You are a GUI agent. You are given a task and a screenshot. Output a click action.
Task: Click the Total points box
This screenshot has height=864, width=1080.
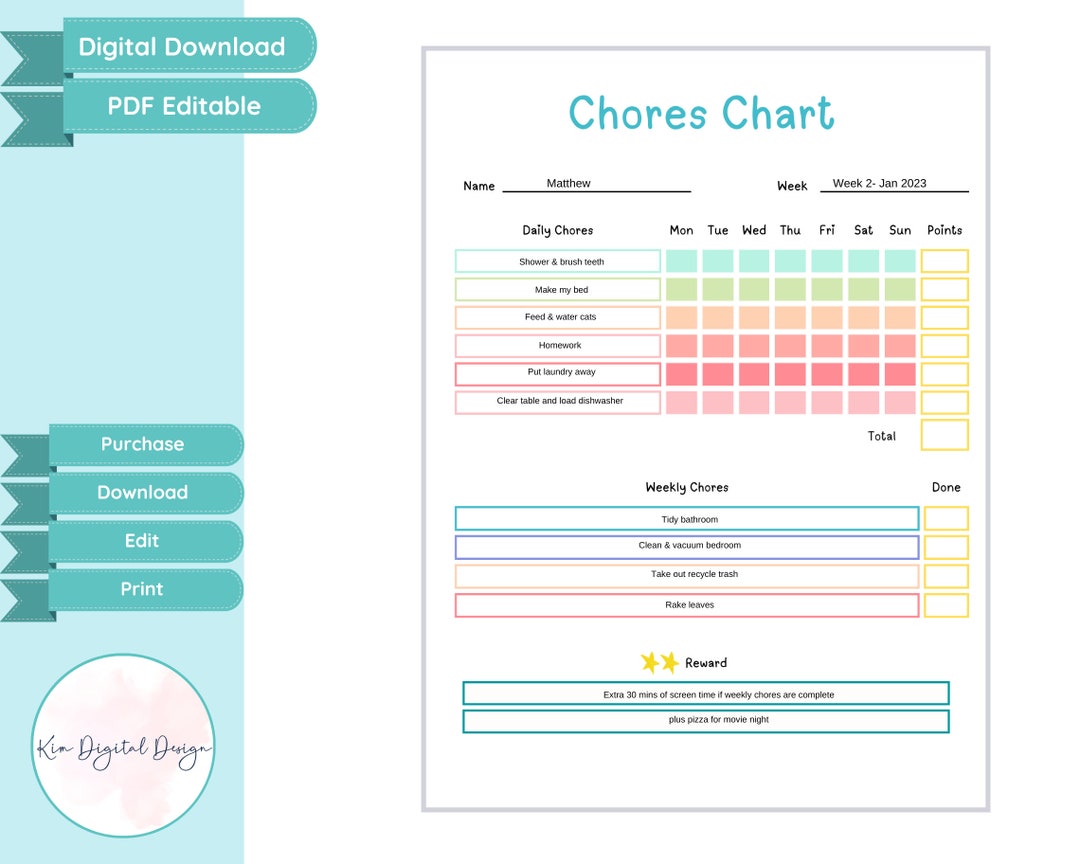point(944,435)
